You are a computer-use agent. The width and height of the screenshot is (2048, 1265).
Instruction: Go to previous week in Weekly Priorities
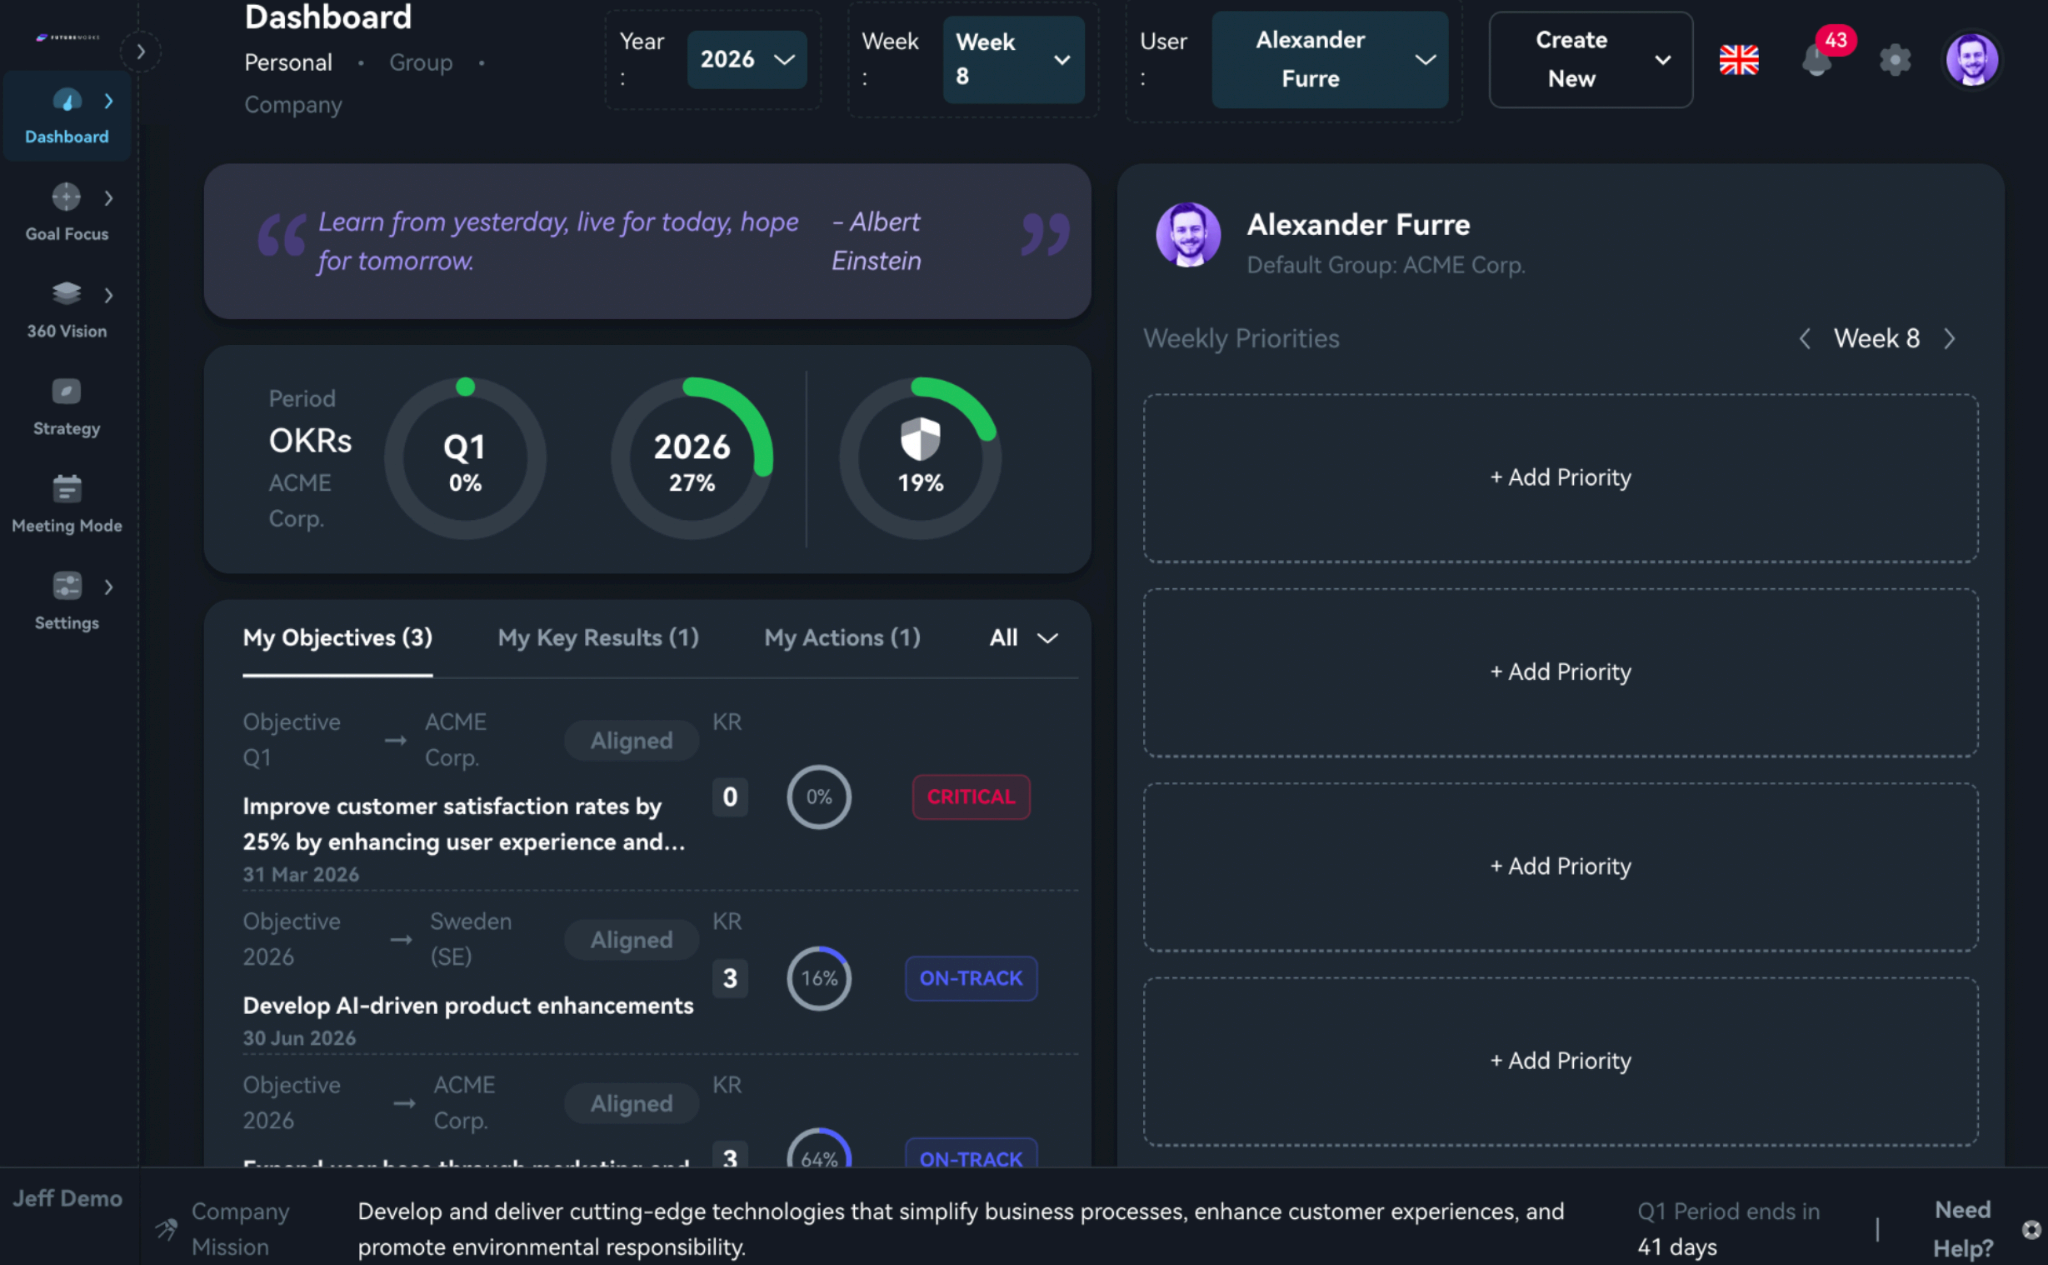click(x=1805, y=339)
